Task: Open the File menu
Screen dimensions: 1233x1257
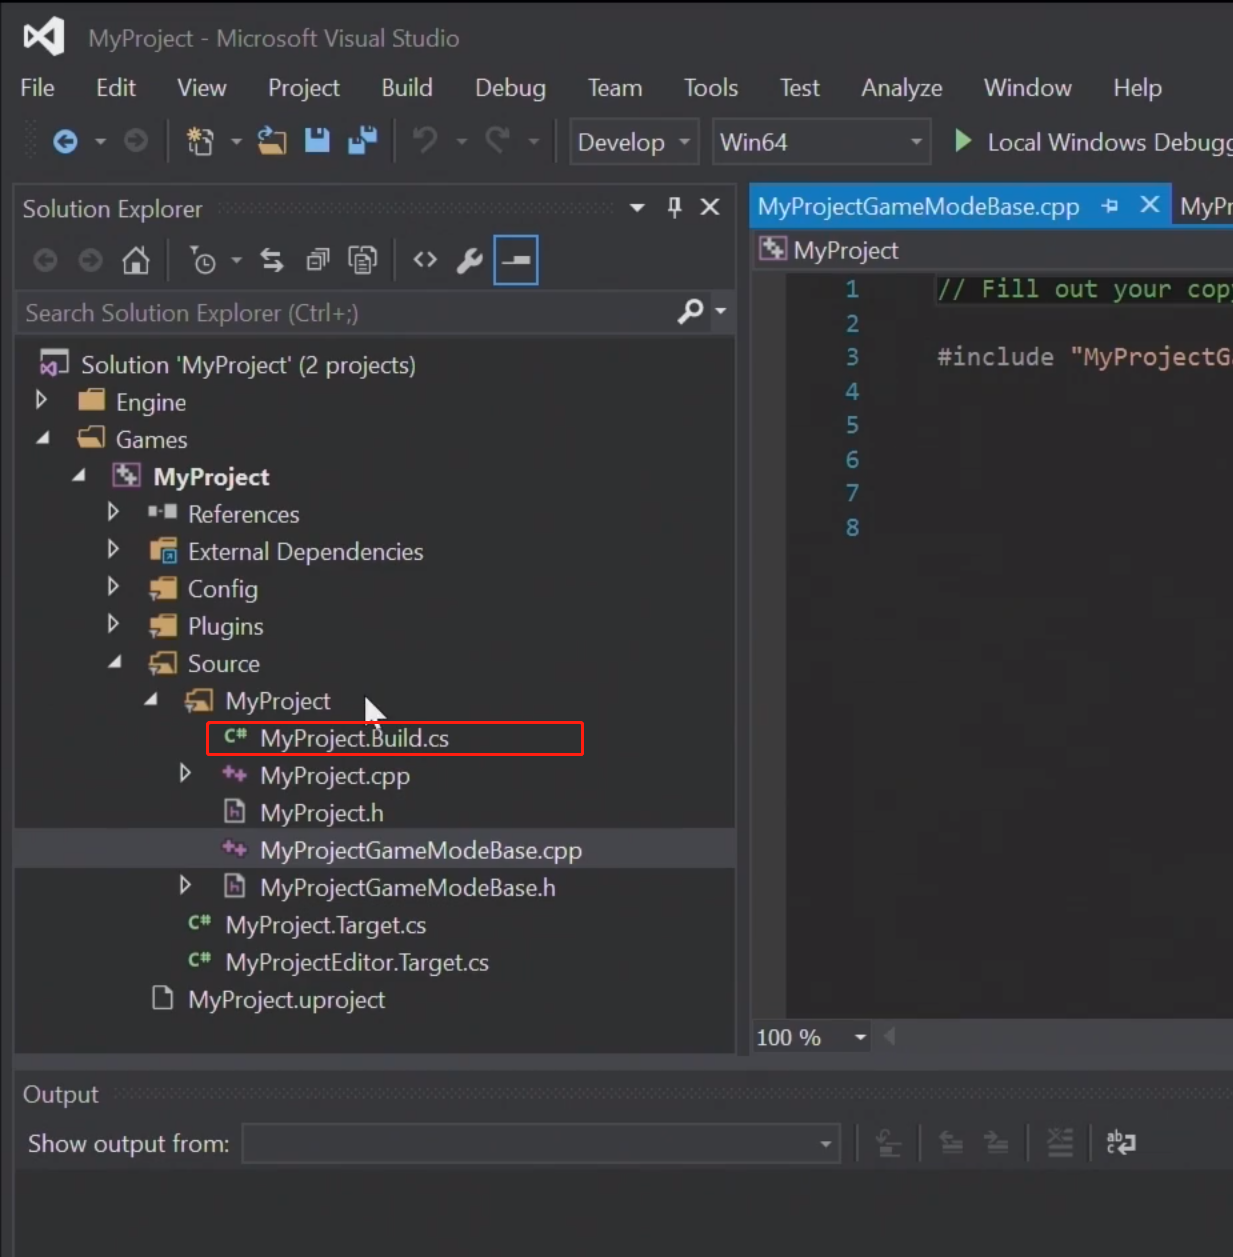Action: click(x=38, y=88)
